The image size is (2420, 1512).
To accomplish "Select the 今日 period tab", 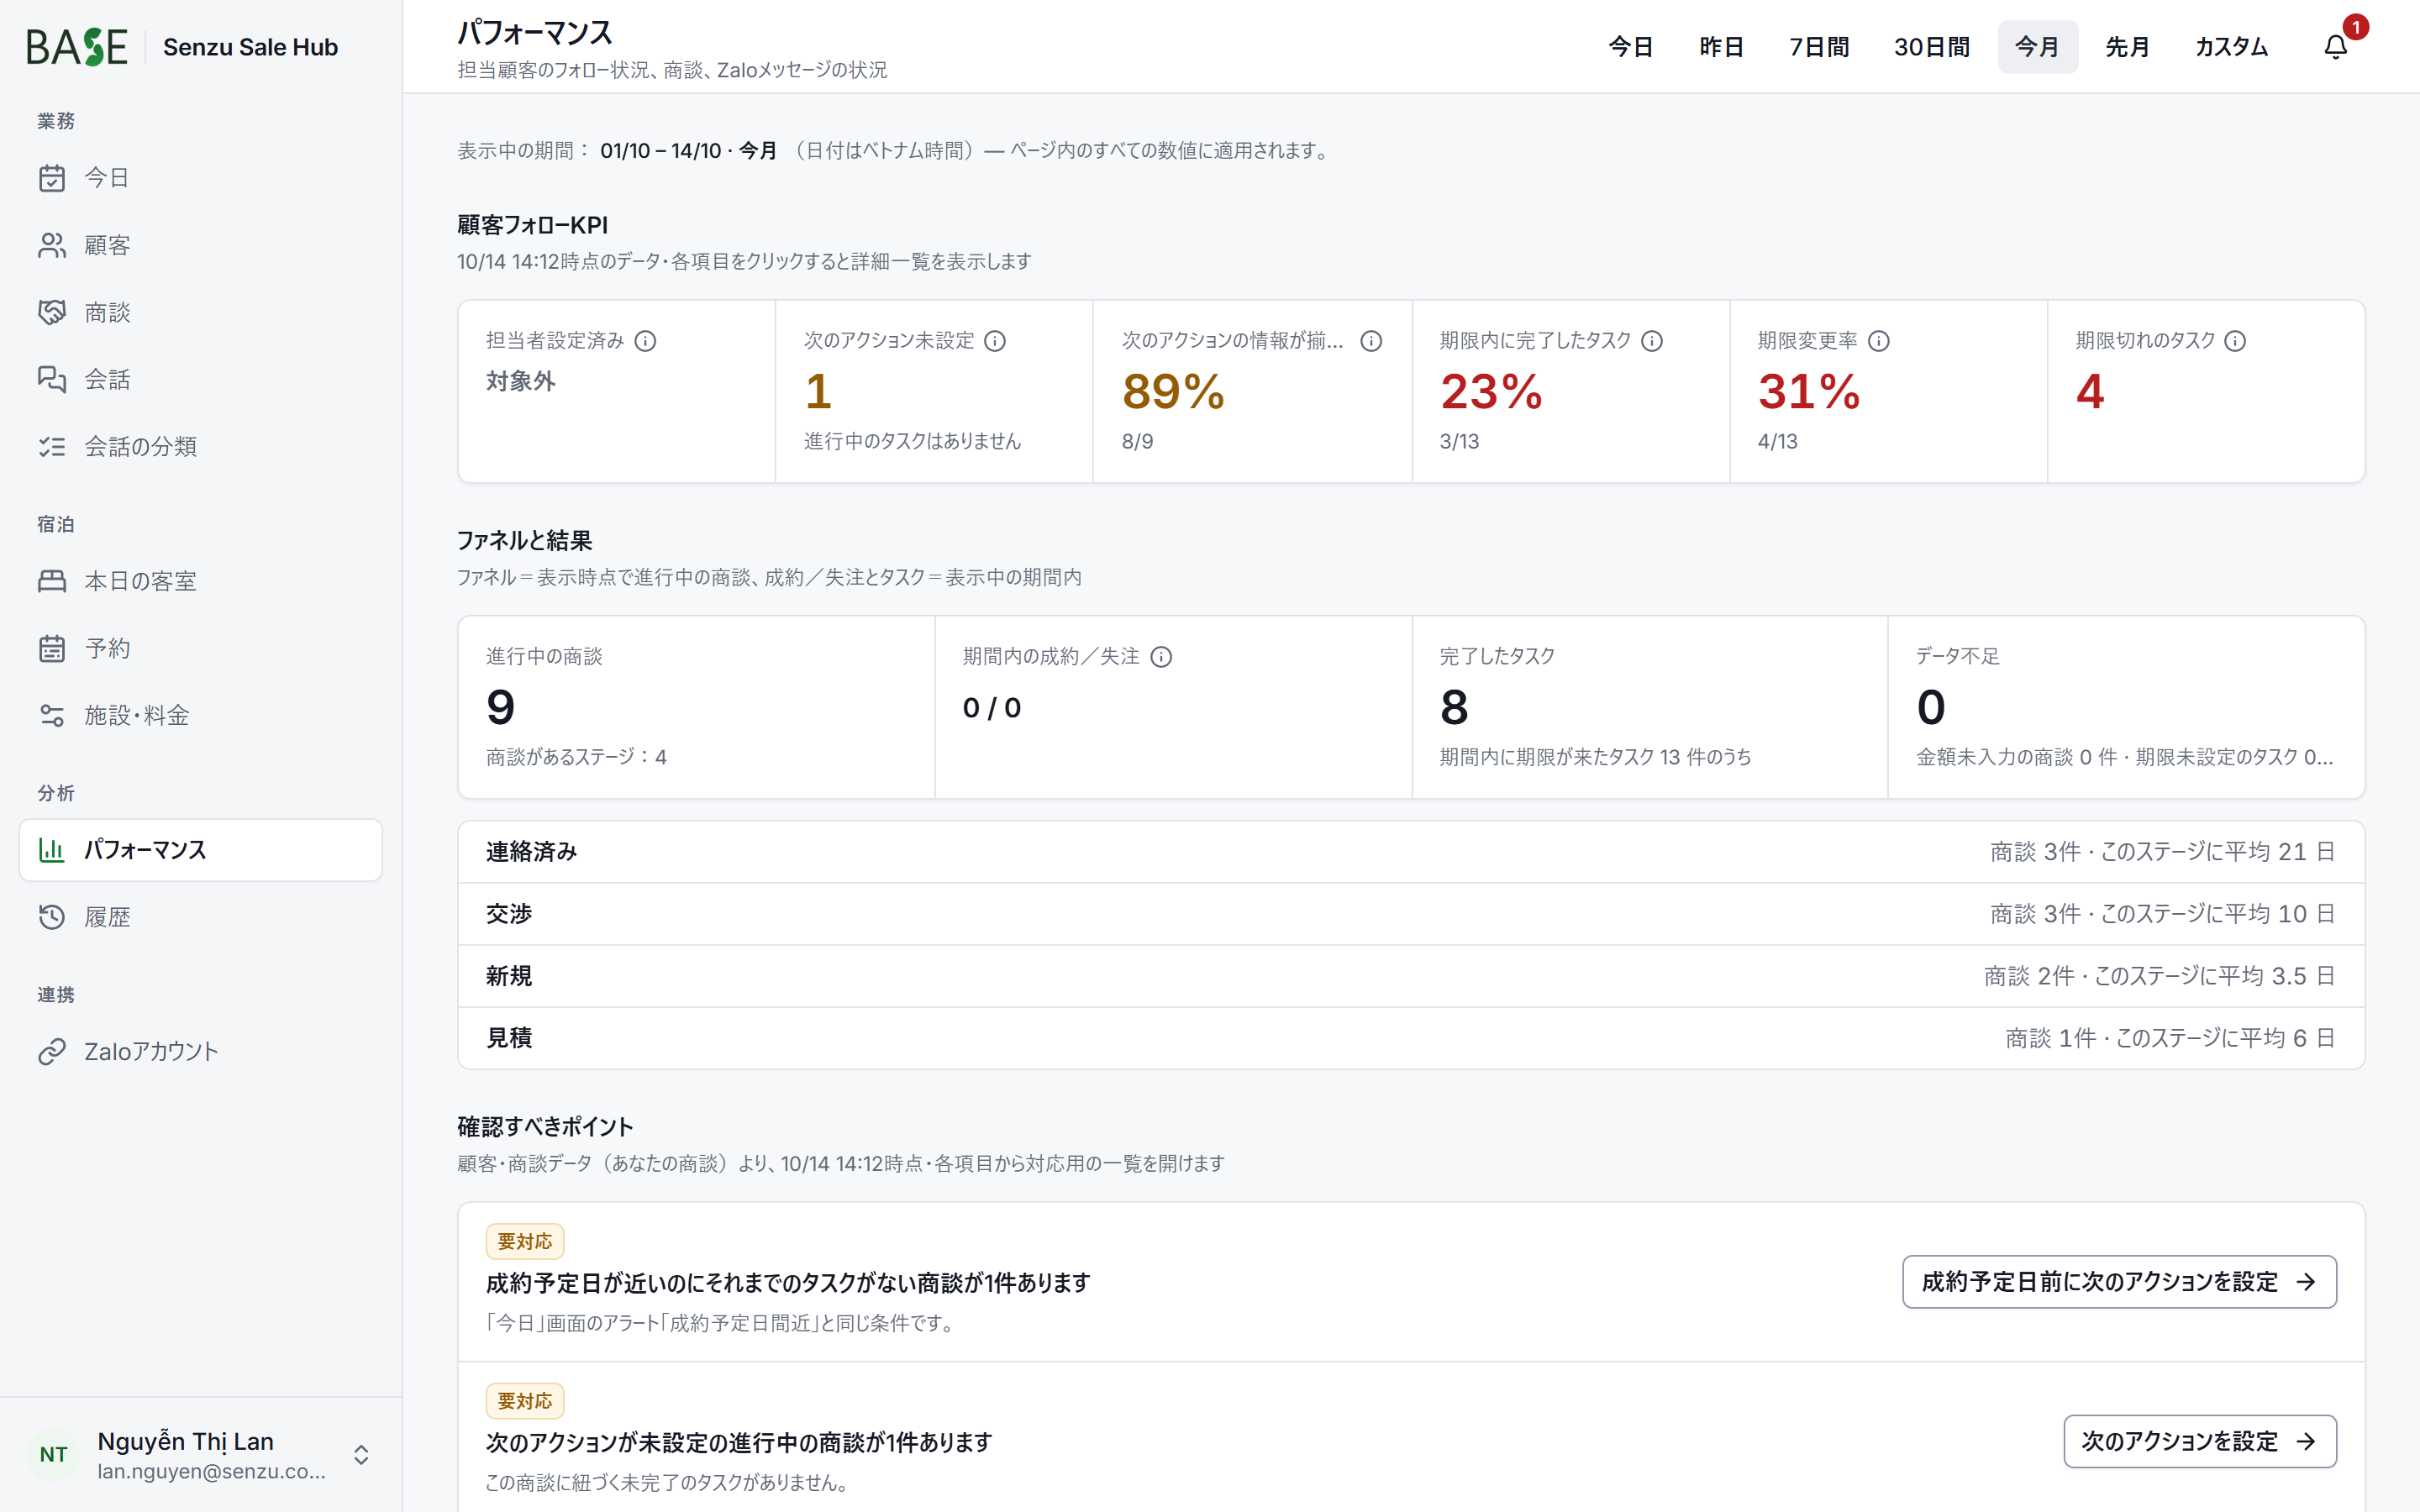I will (1630, 47).
